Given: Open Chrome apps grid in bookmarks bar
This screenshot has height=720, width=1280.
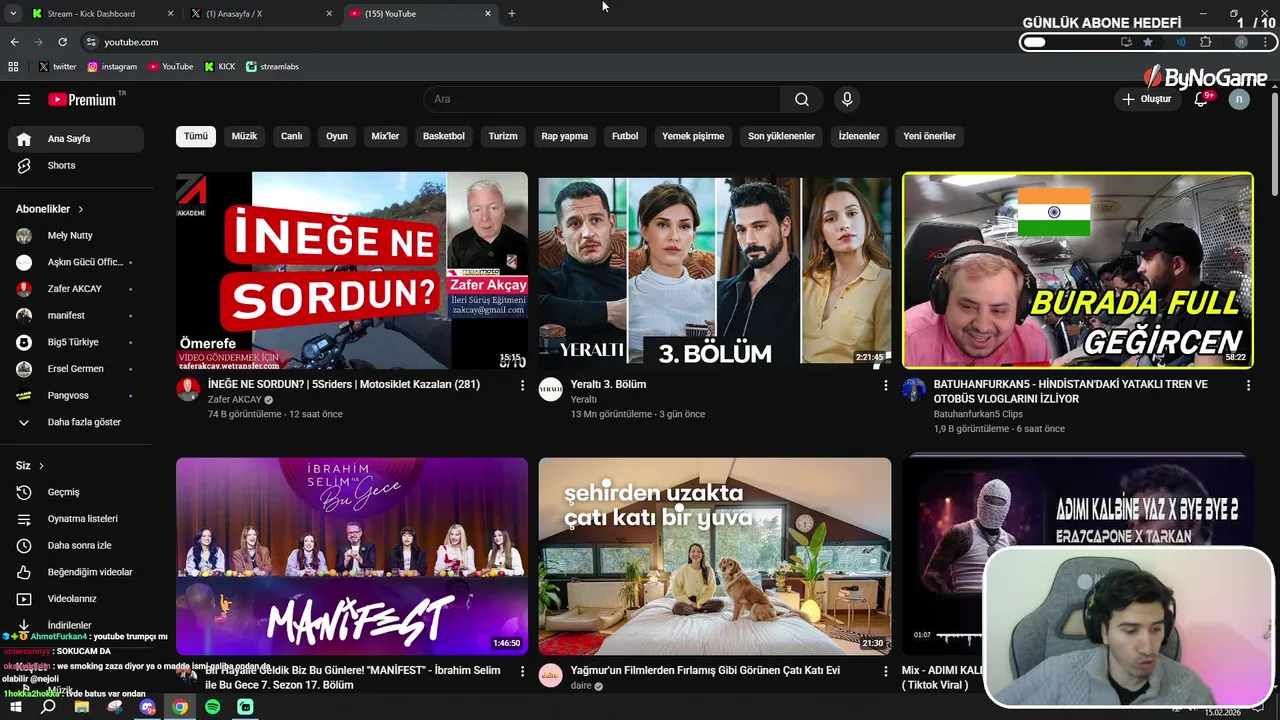Looking at the screenshot, I should click(13, 66).
